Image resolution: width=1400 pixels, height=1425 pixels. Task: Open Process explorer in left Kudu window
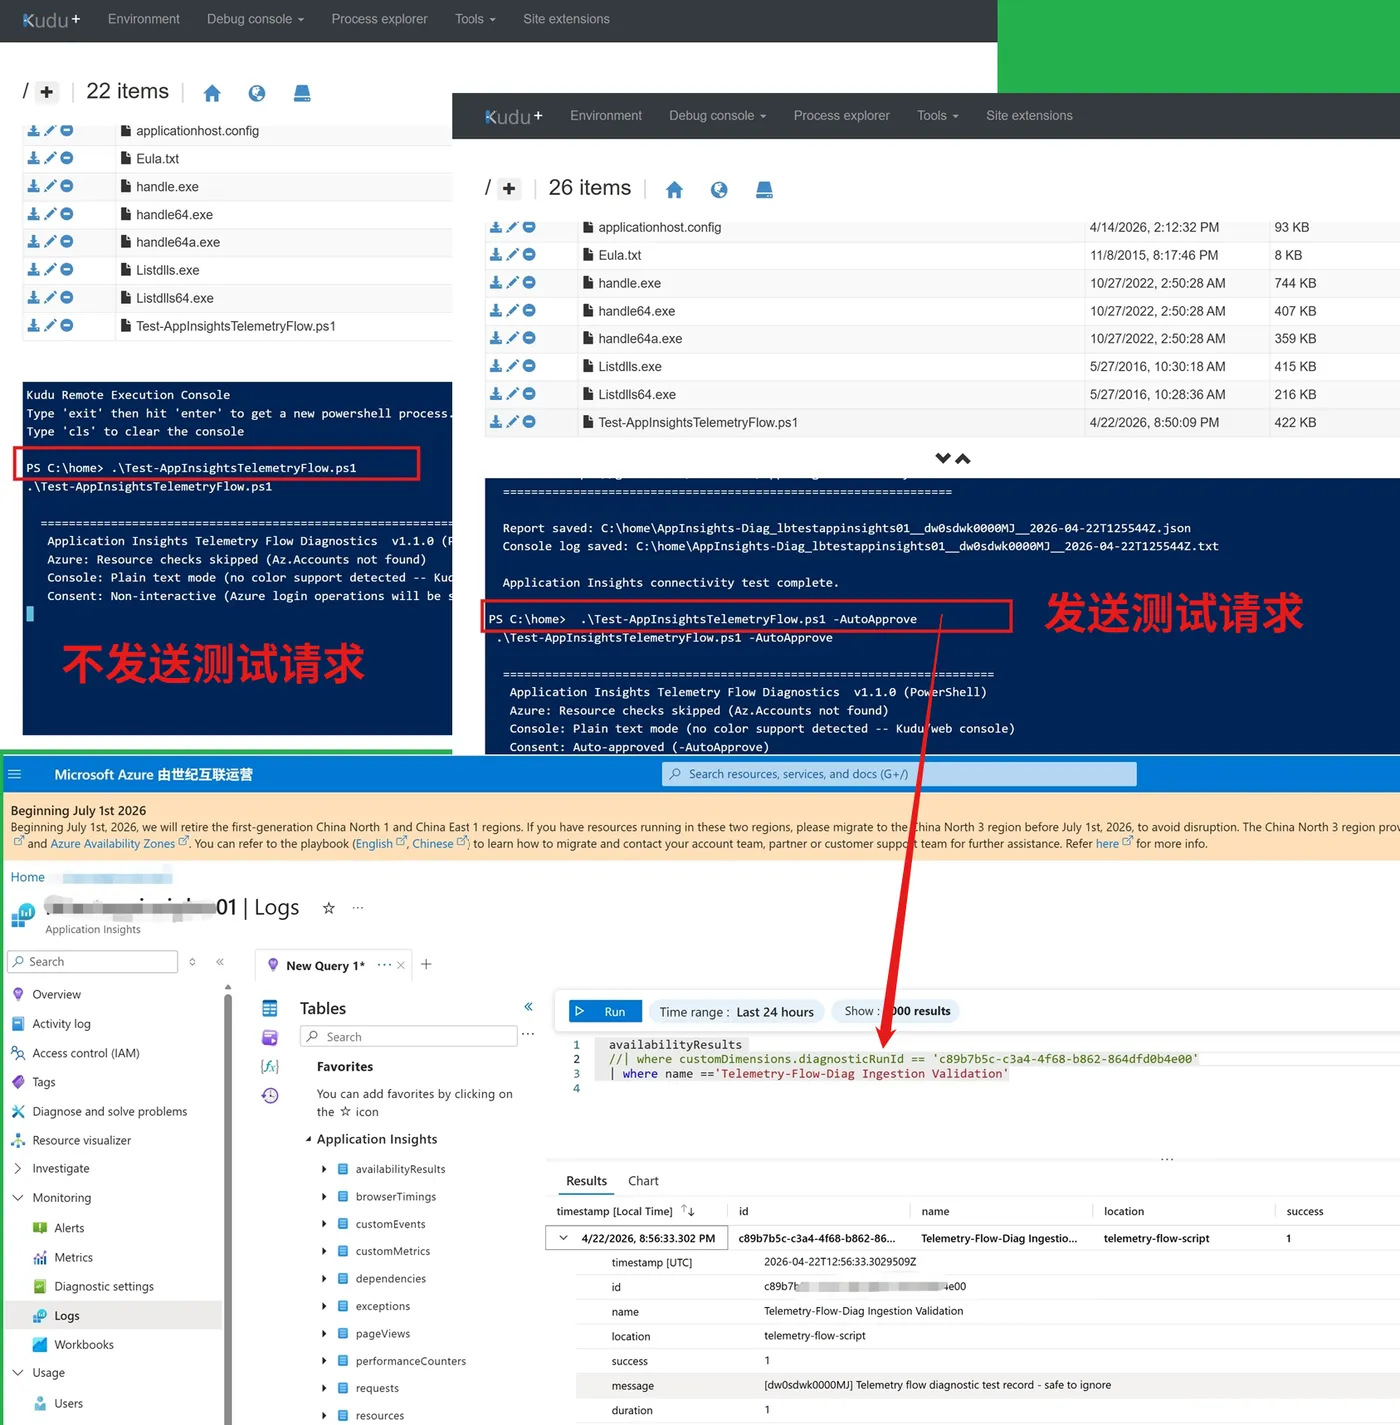[x=379, y=19]
